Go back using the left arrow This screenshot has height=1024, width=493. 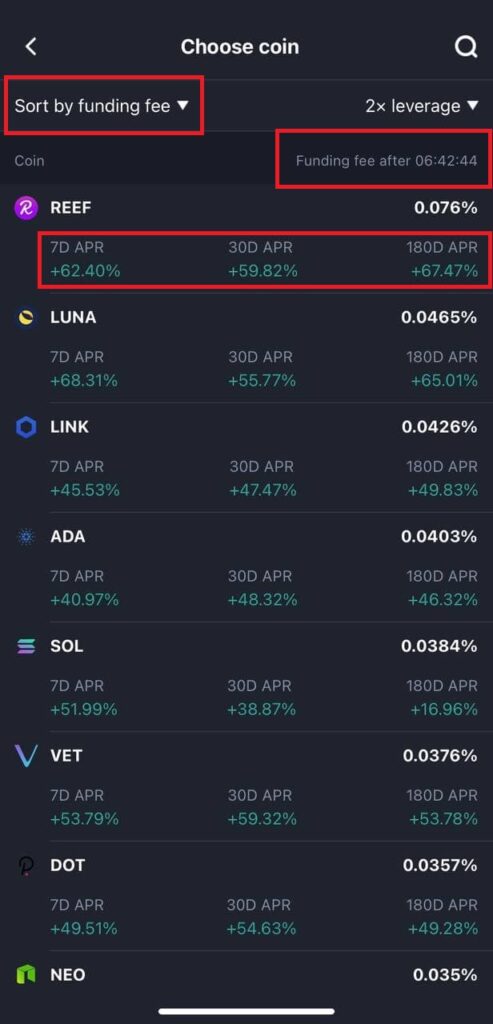point(31,47)
